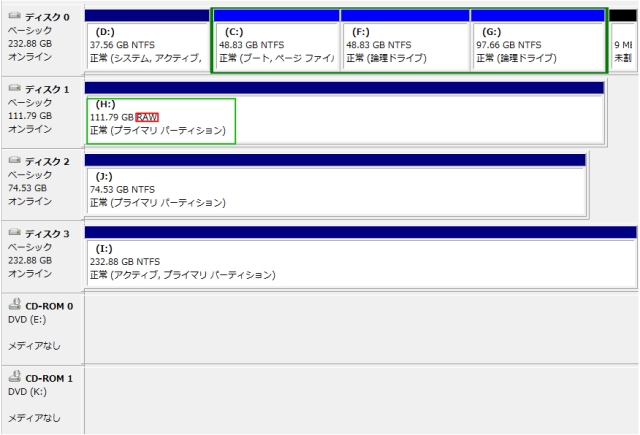Image resolution: width=640 pixels, height=435 pixels.
Task: Click the 74.53 GB size under ディスク 2
Action: 27,188
